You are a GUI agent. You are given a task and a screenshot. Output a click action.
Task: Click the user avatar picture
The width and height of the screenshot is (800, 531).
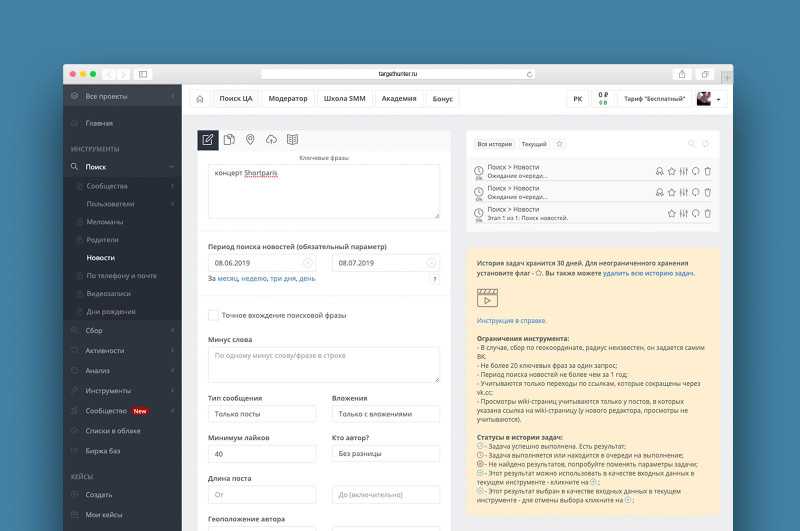click(704, 99)
